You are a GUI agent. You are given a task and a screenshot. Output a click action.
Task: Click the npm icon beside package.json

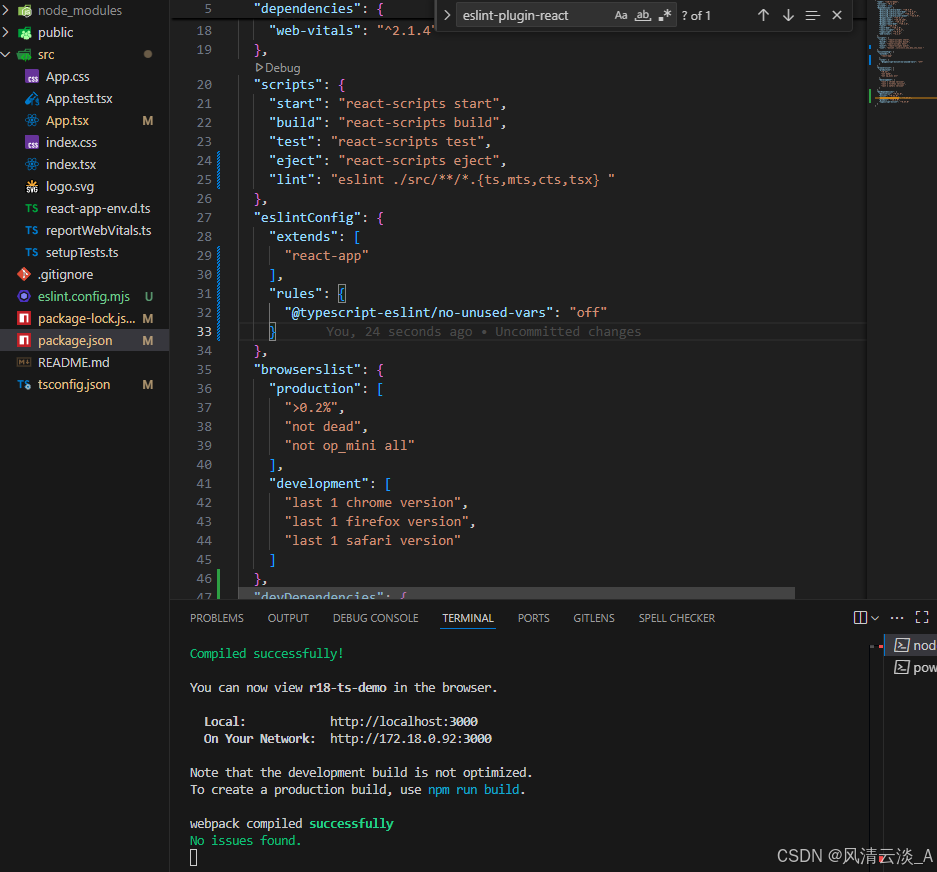(24, 341)
